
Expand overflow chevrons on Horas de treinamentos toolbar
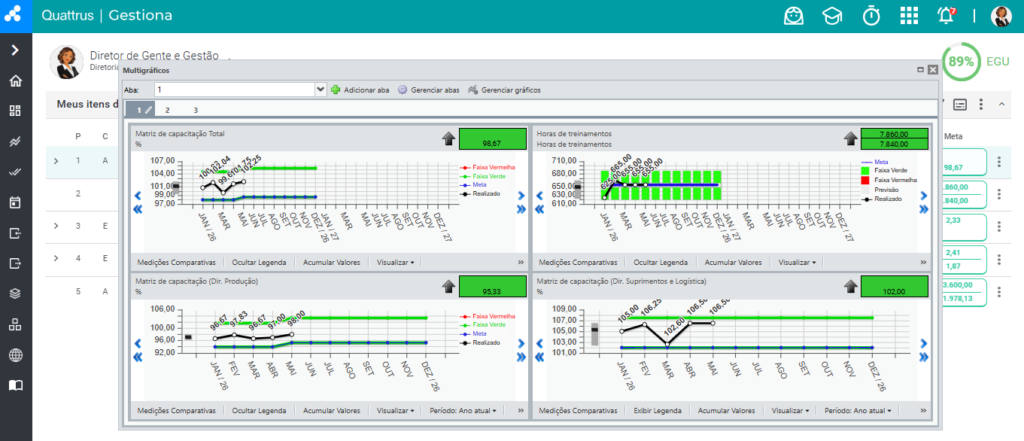pos(923,262)
